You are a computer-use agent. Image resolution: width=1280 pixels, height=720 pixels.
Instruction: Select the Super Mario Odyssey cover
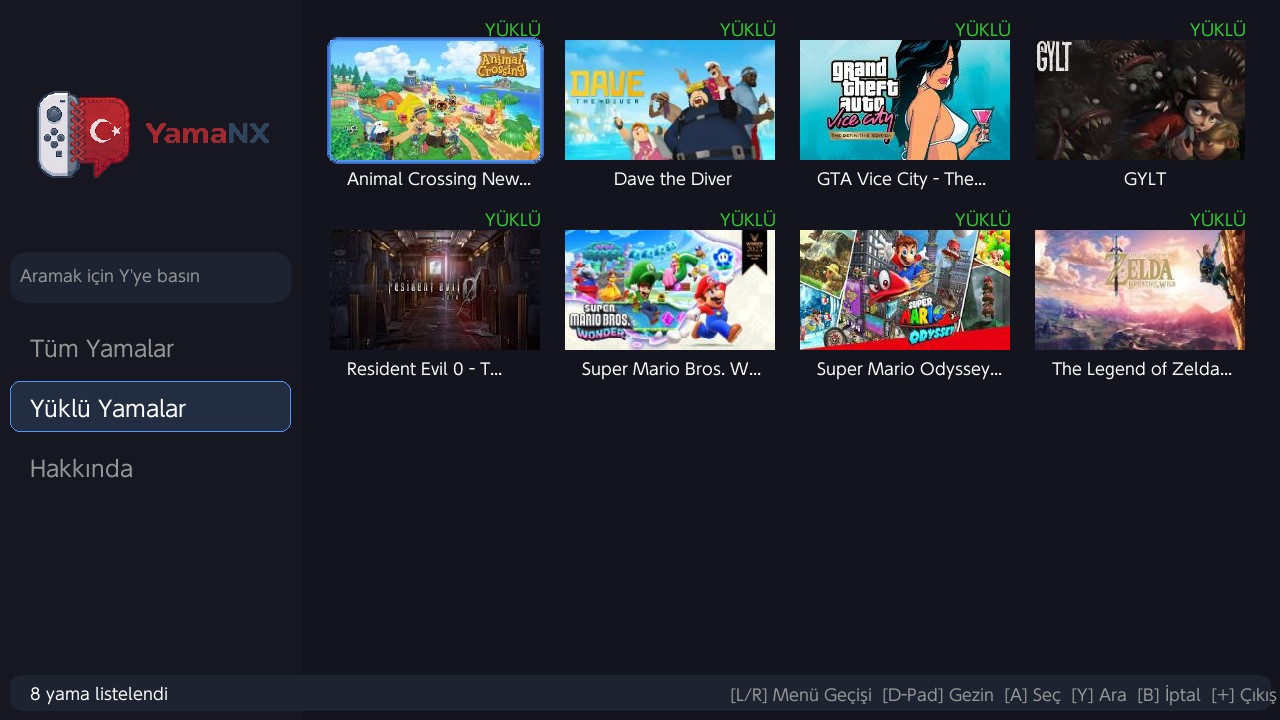click(x=905, y=290)
